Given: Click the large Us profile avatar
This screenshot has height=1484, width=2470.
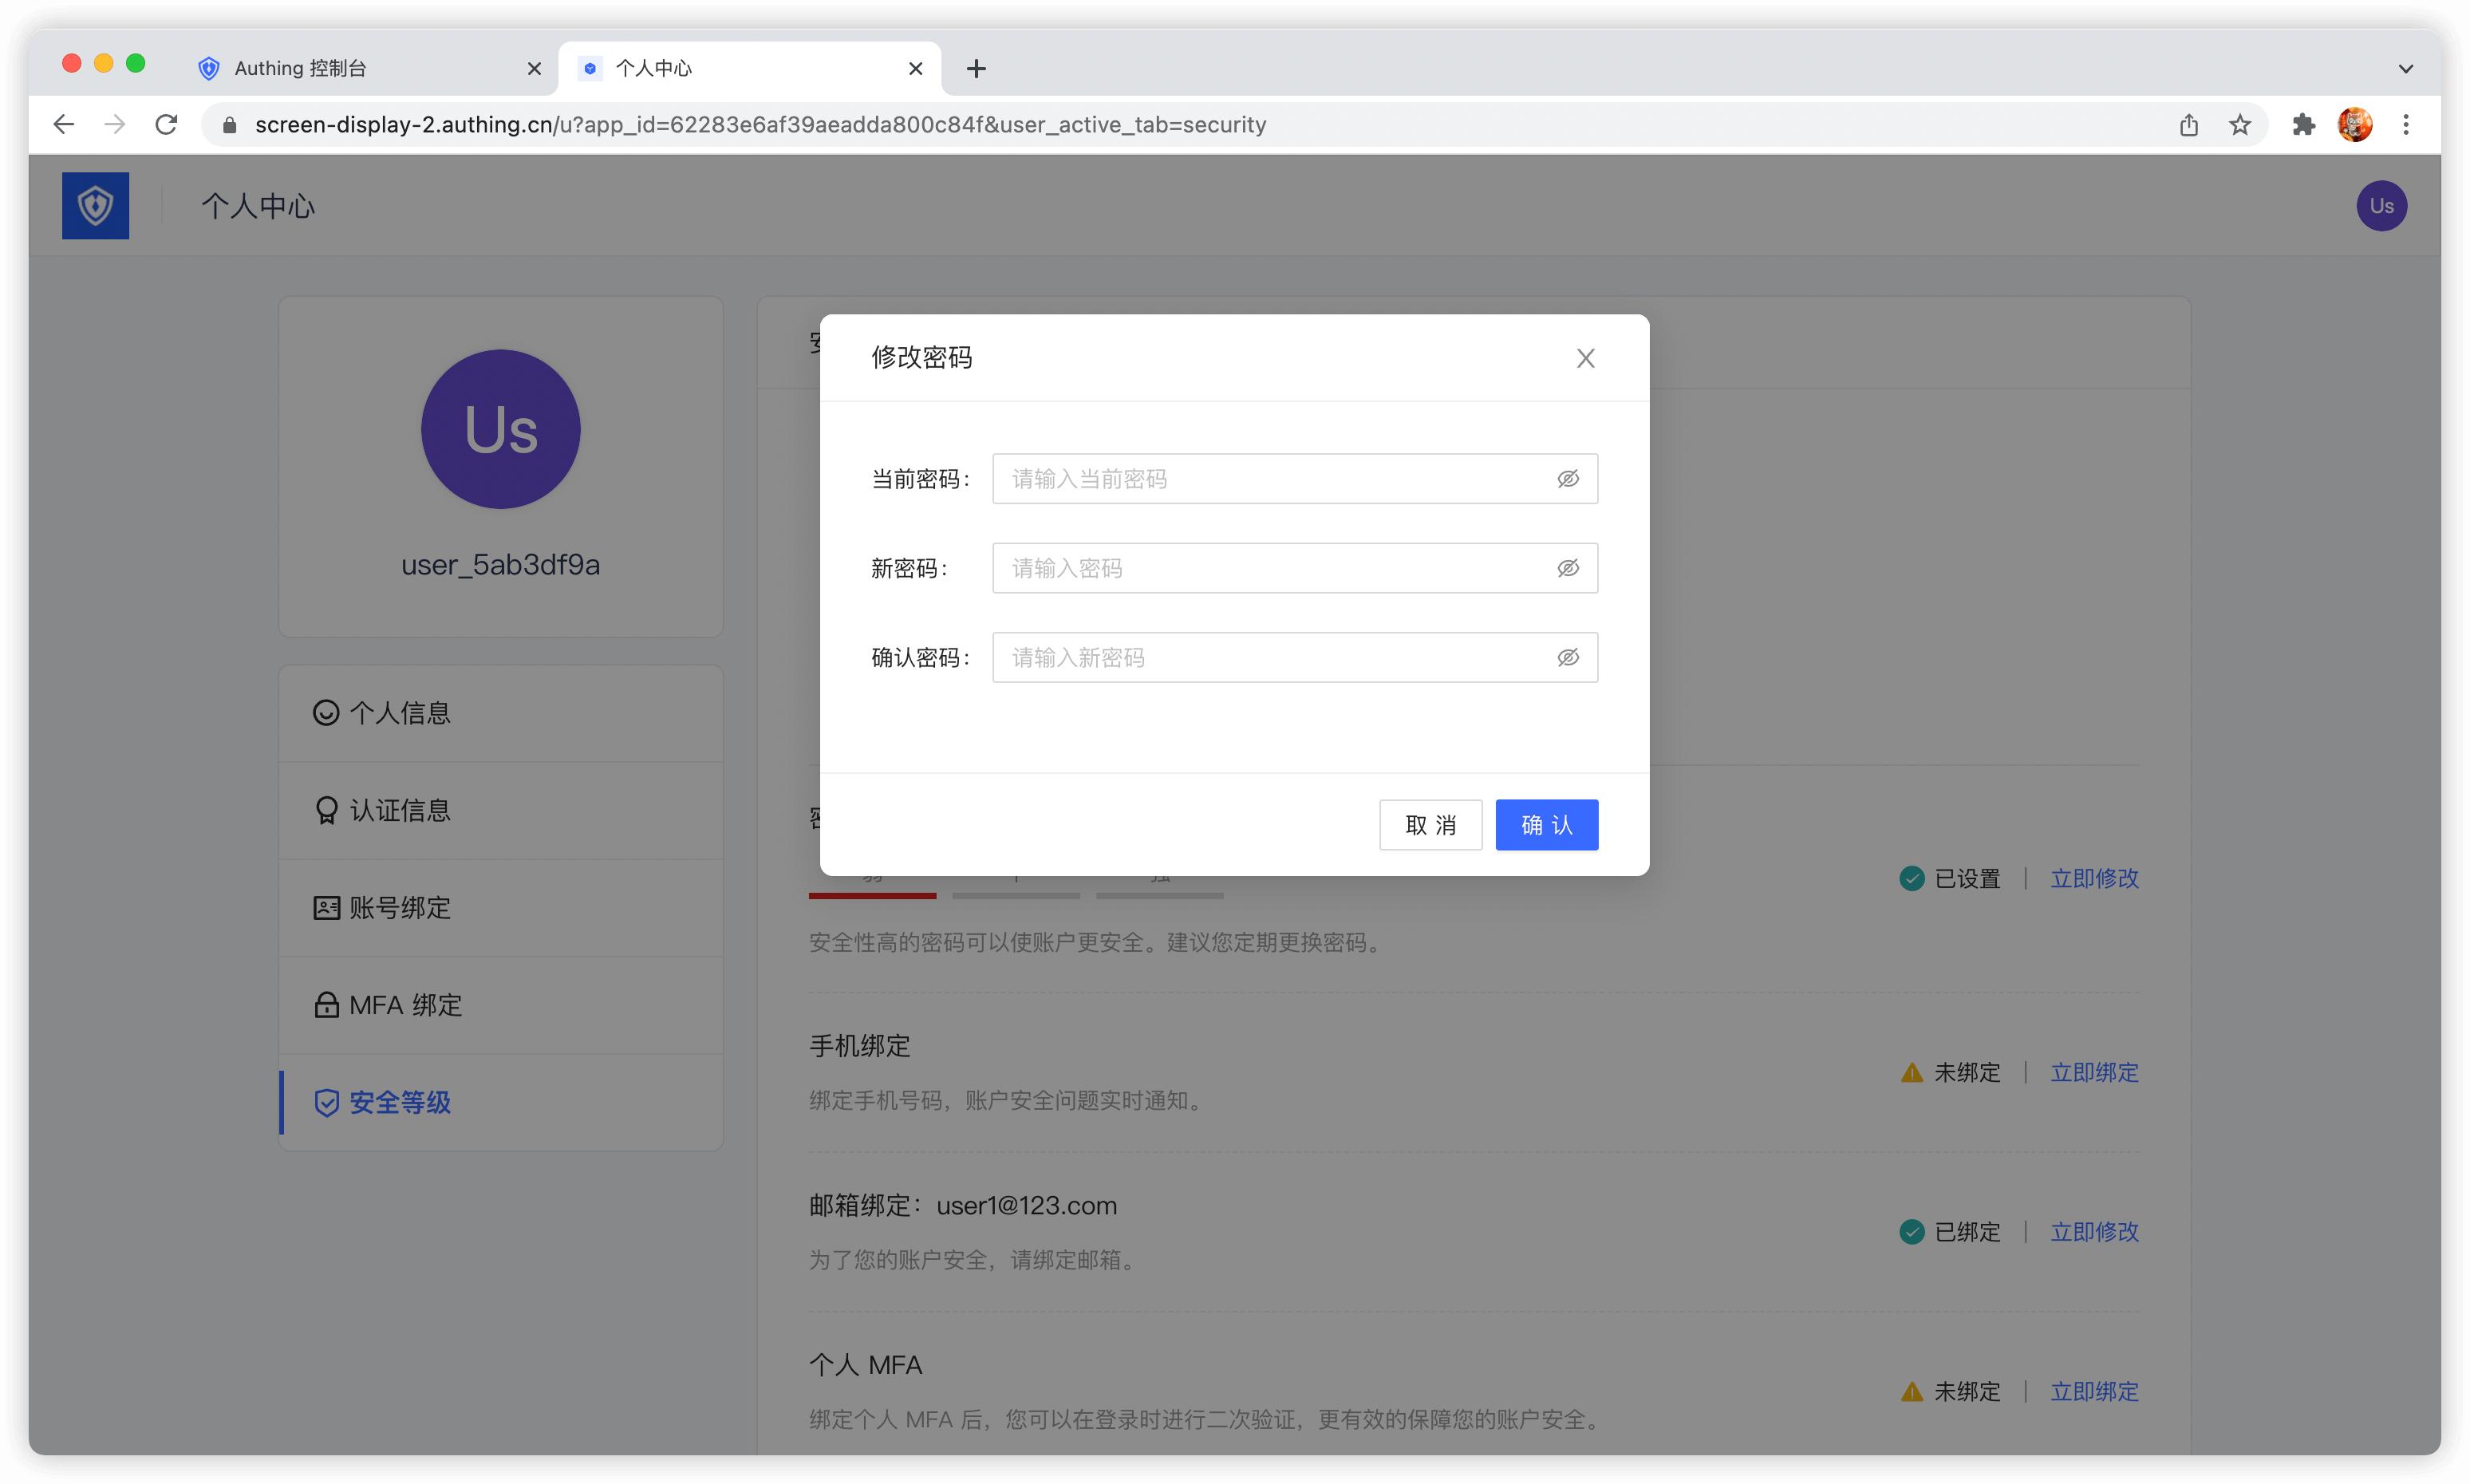Looking at the screenshot, I should tap(500, 429).
